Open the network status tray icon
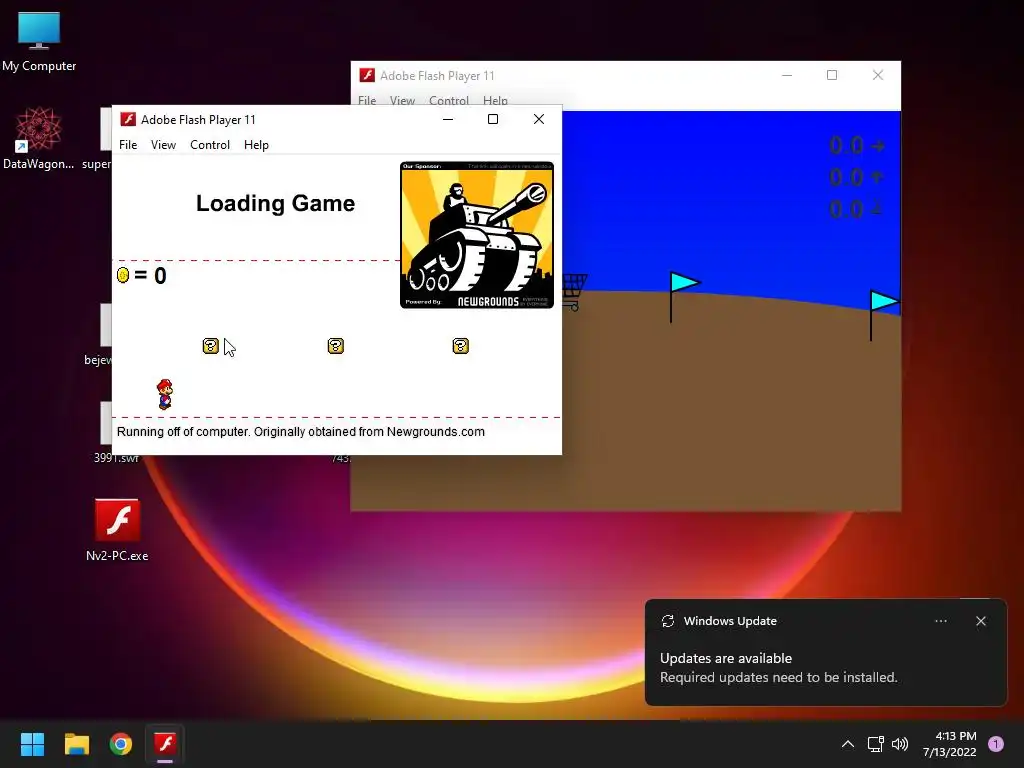 point(875,744)
